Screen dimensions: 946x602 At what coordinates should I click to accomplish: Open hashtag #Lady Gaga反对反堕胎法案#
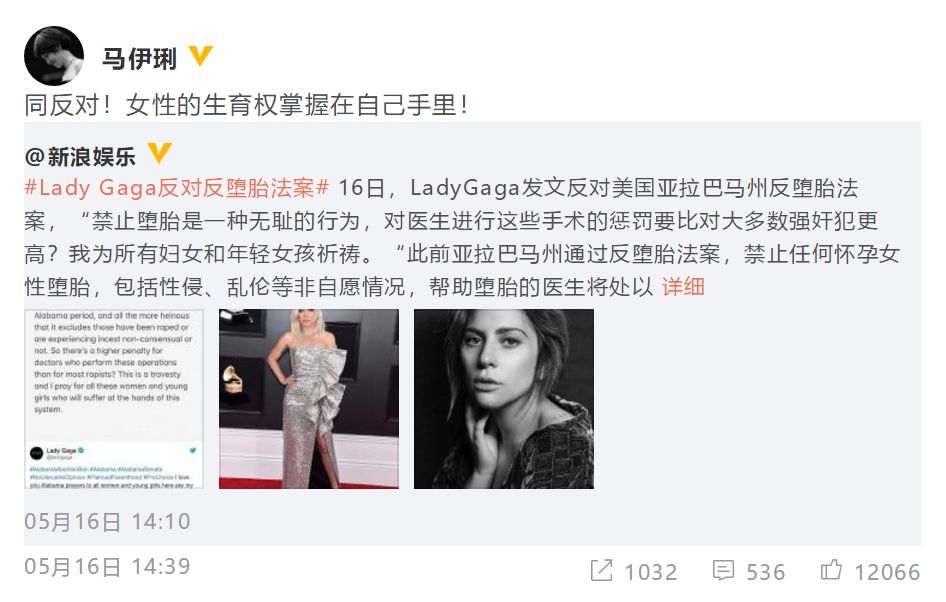tap(176, 188)
